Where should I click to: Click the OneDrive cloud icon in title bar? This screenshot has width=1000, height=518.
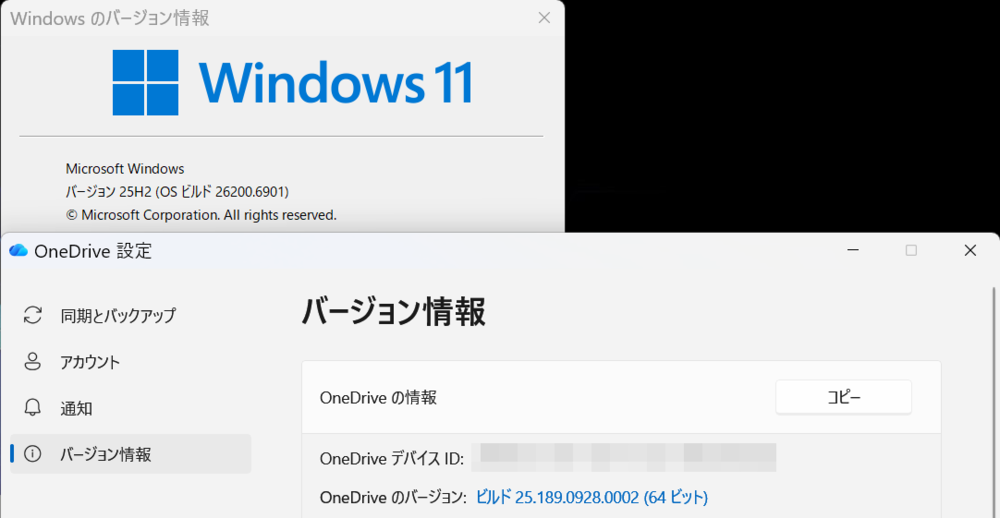click(18, 251)
